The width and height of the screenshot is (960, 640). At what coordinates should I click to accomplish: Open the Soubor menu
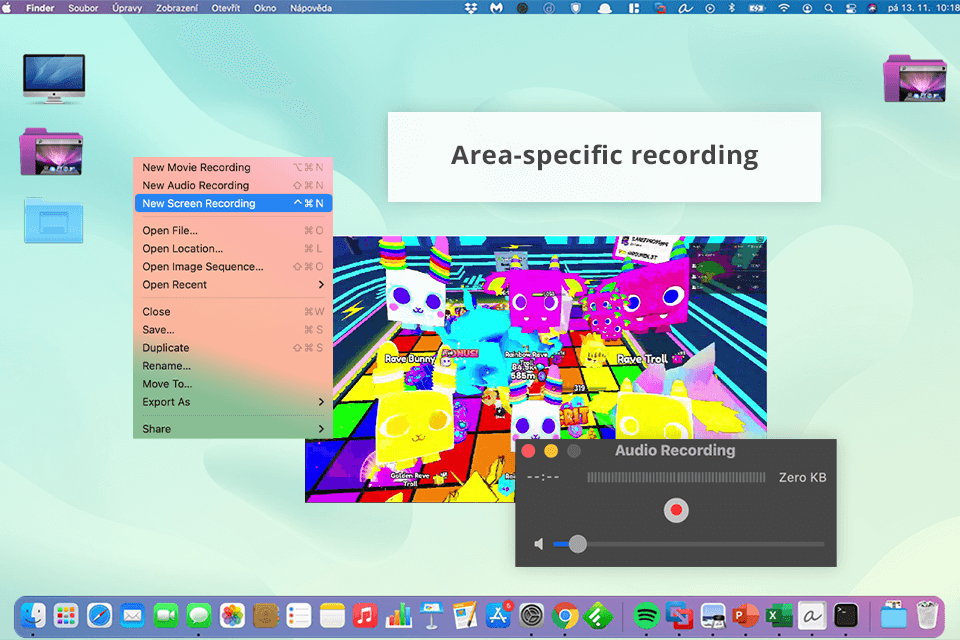coord(83,8)
